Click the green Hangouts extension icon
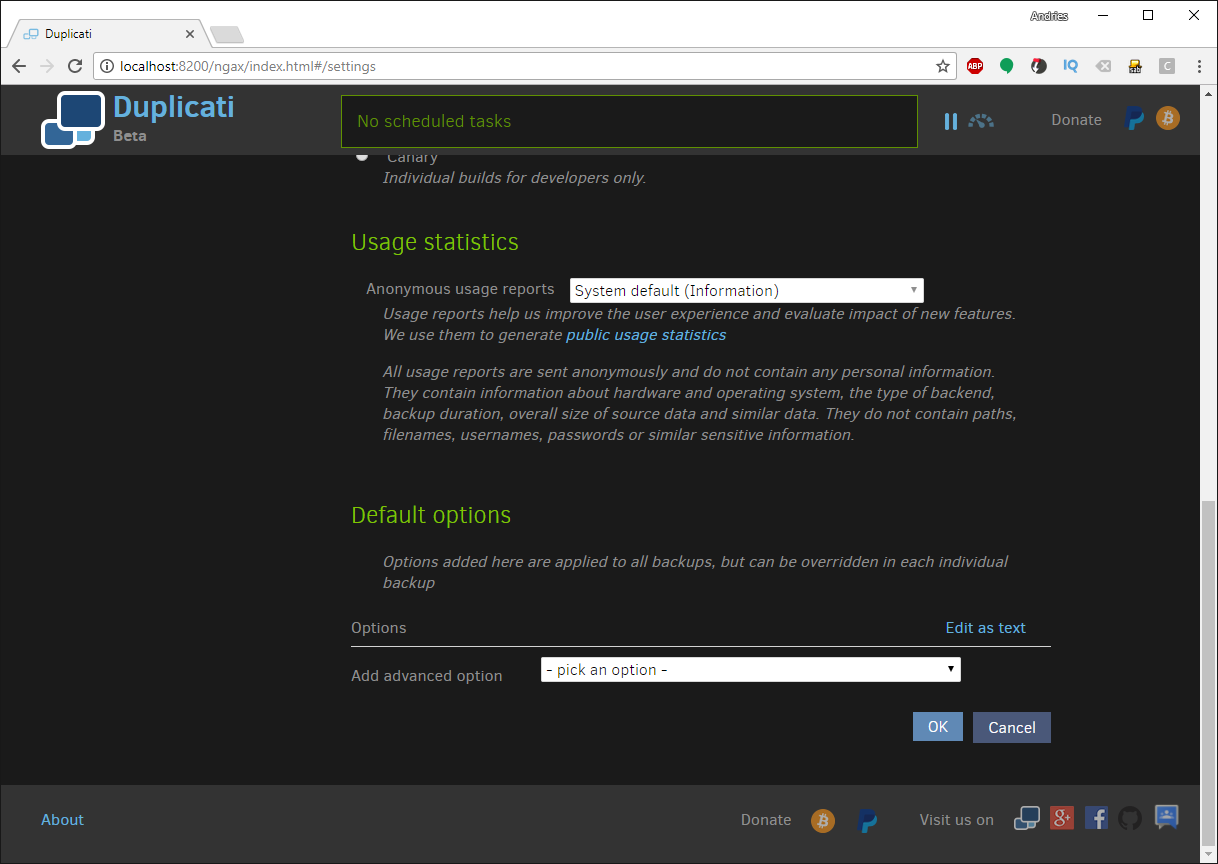Image resolution: width=1218 pixels, height=864 pixels. (1007, 66)
